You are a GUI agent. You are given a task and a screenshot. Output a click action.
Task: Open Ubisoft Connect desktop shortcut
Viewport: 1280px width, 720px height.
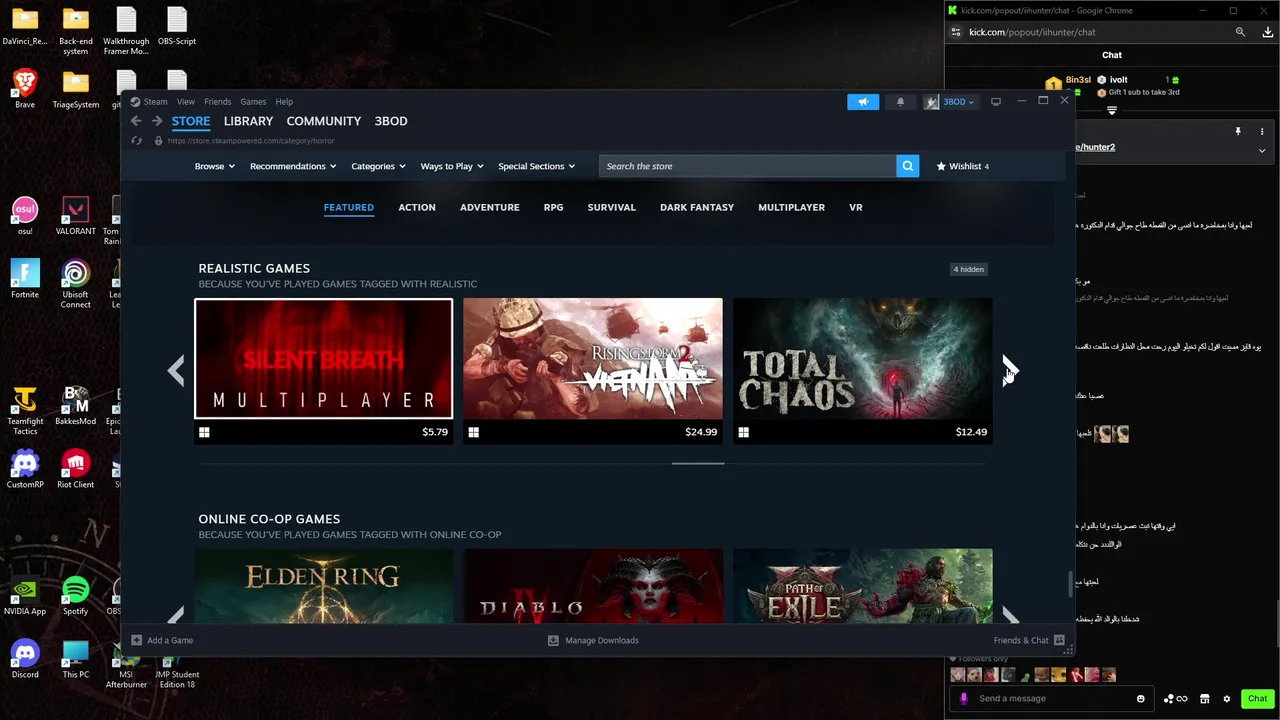pos(76,284)
